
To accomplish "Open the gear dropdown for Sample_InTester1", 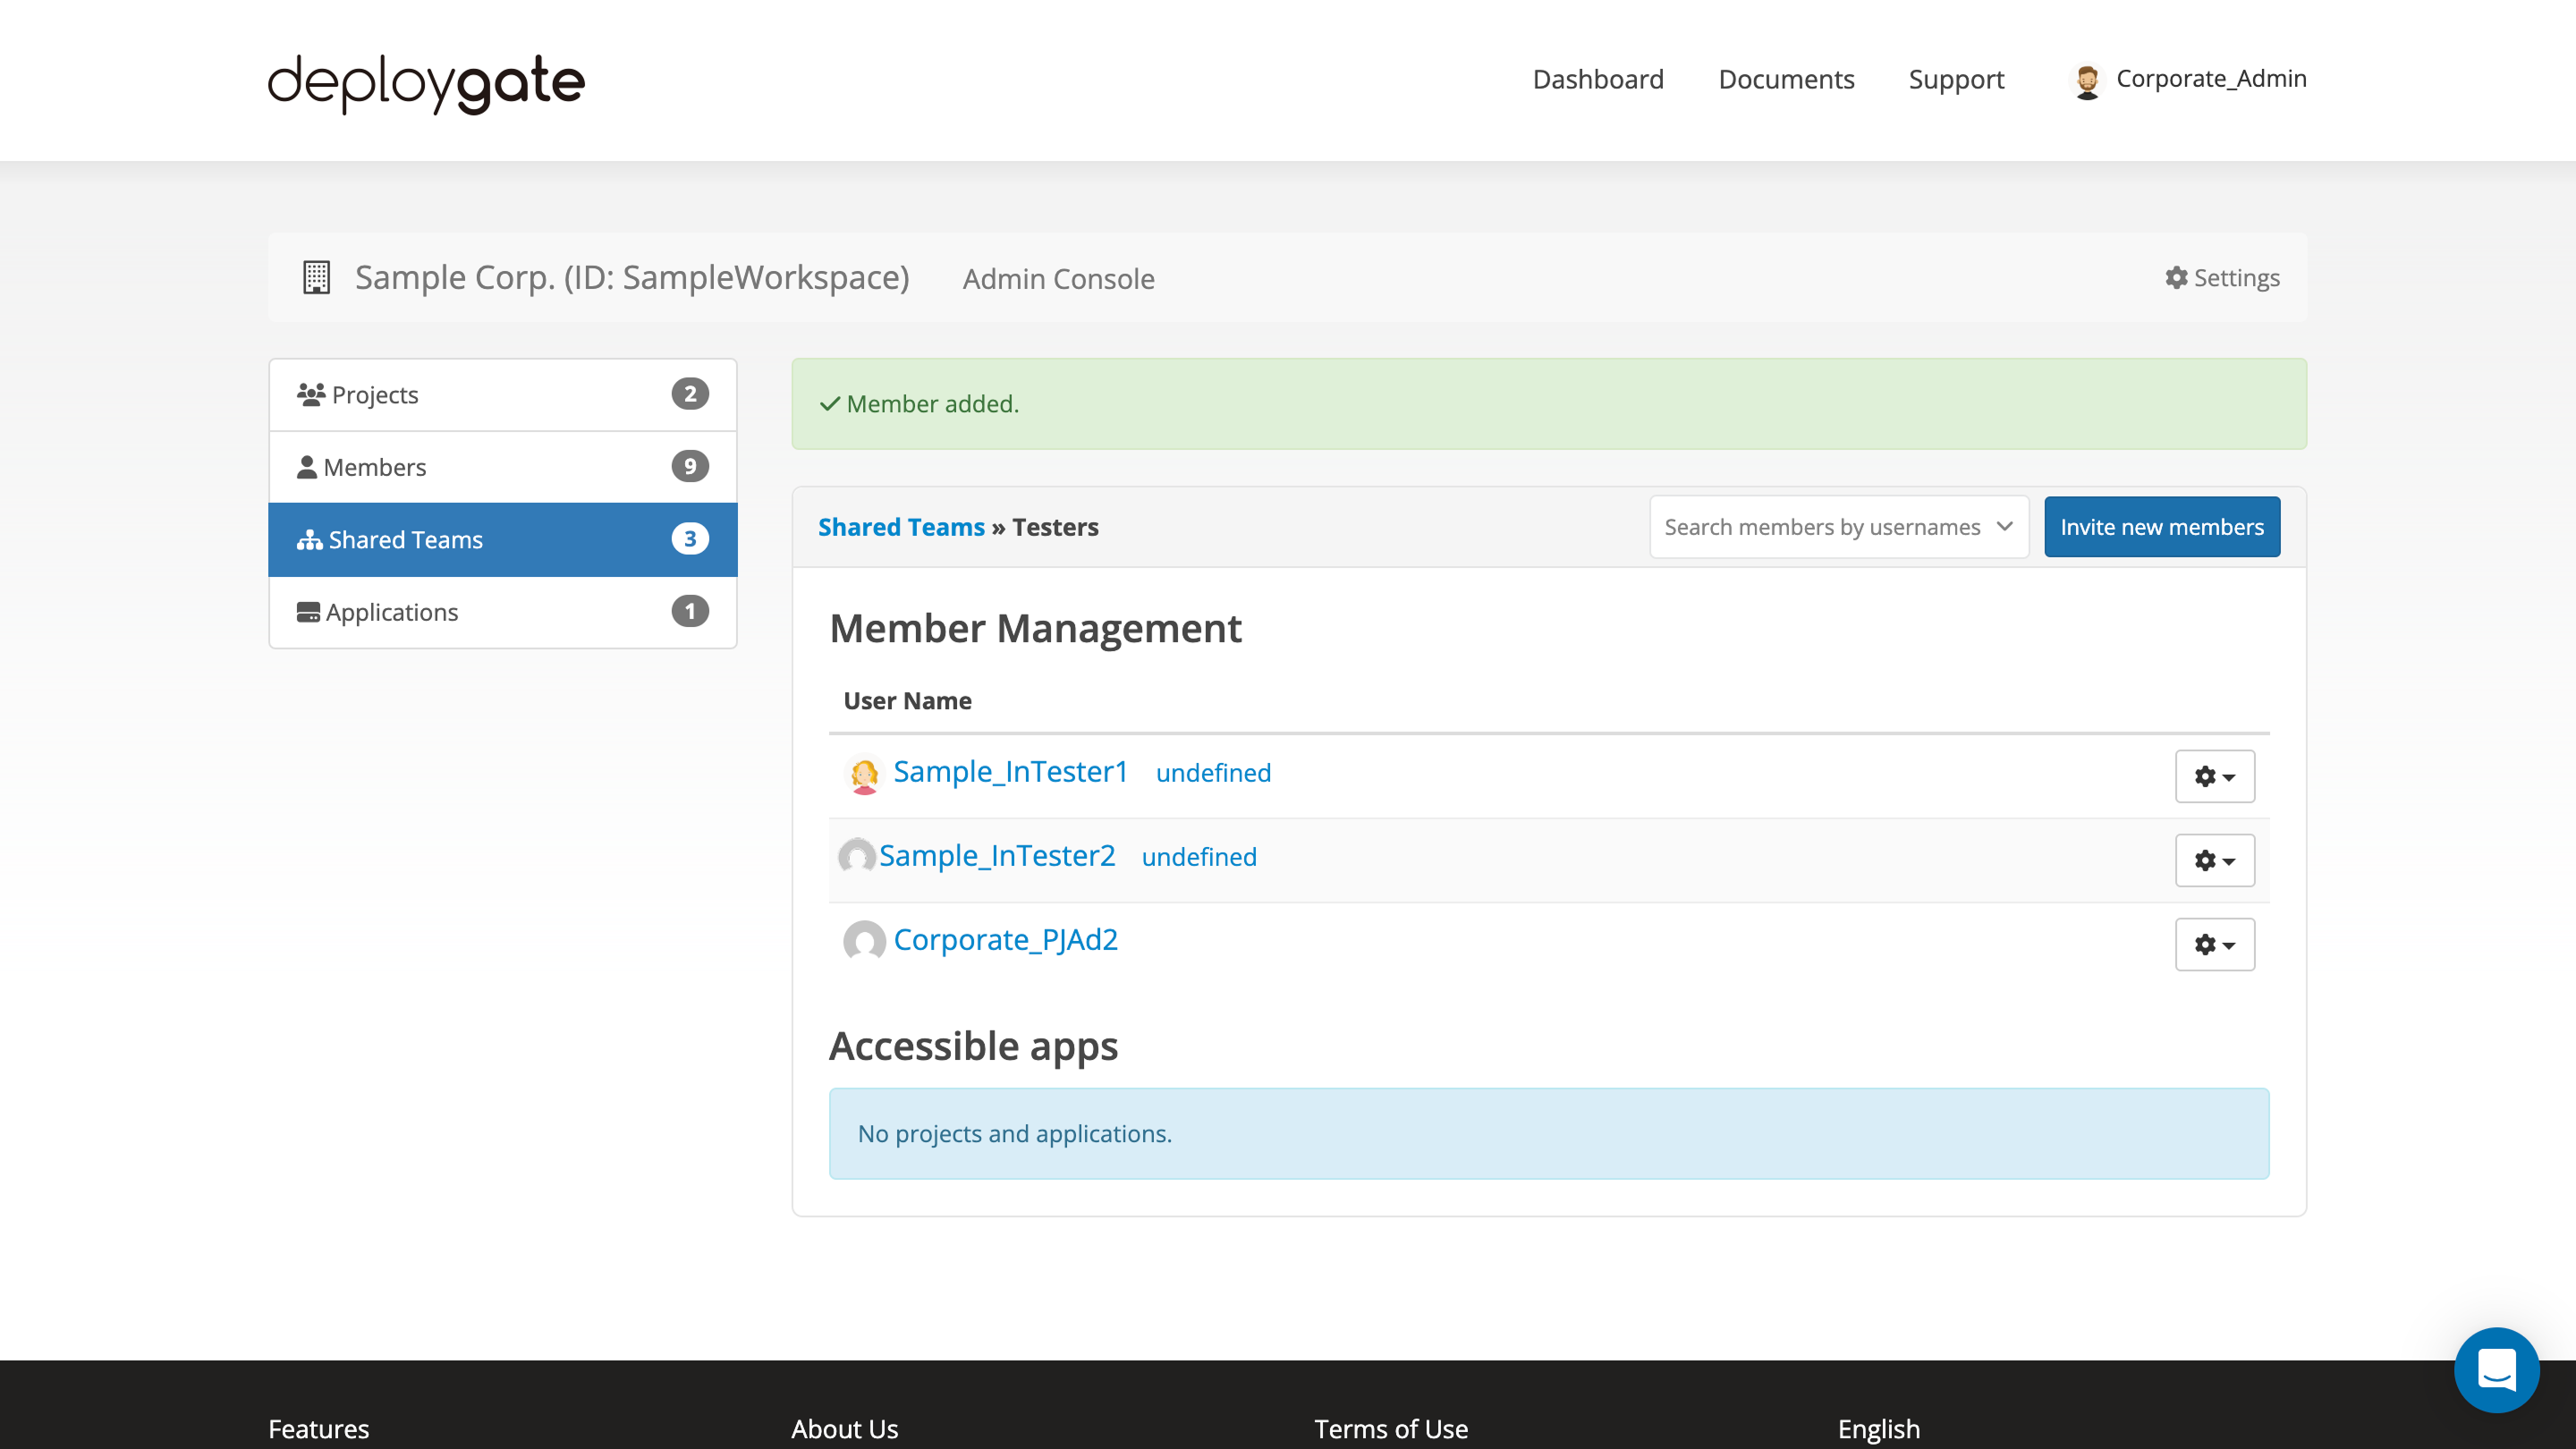I will 2214,776.
